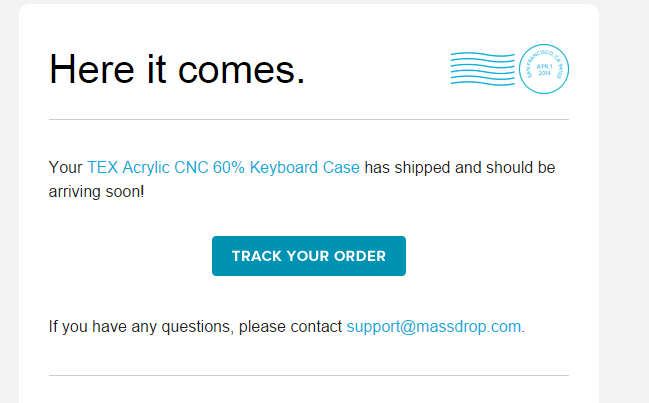Click the wavy postal cancellation lines graphic
The height and width of the screenshot is (403, 649).
483,69
